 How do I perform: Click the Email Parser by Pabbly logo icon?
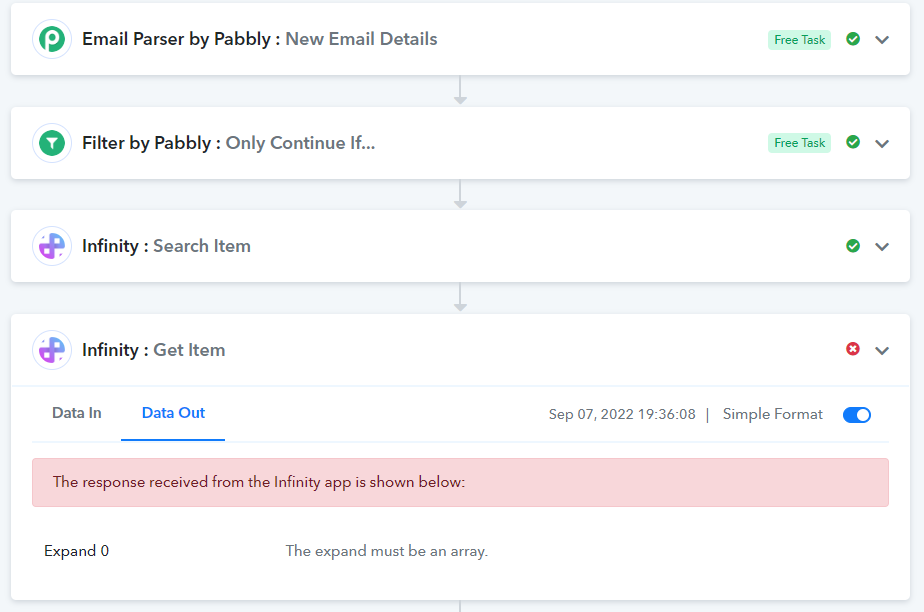click(x=52, y=39)
